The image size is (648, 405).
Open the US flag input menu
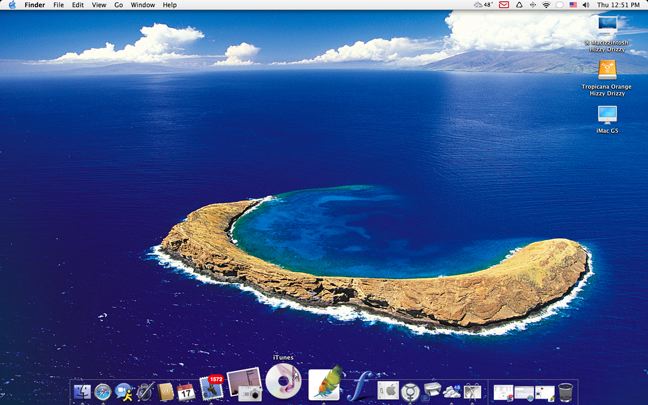click(573, 5)
